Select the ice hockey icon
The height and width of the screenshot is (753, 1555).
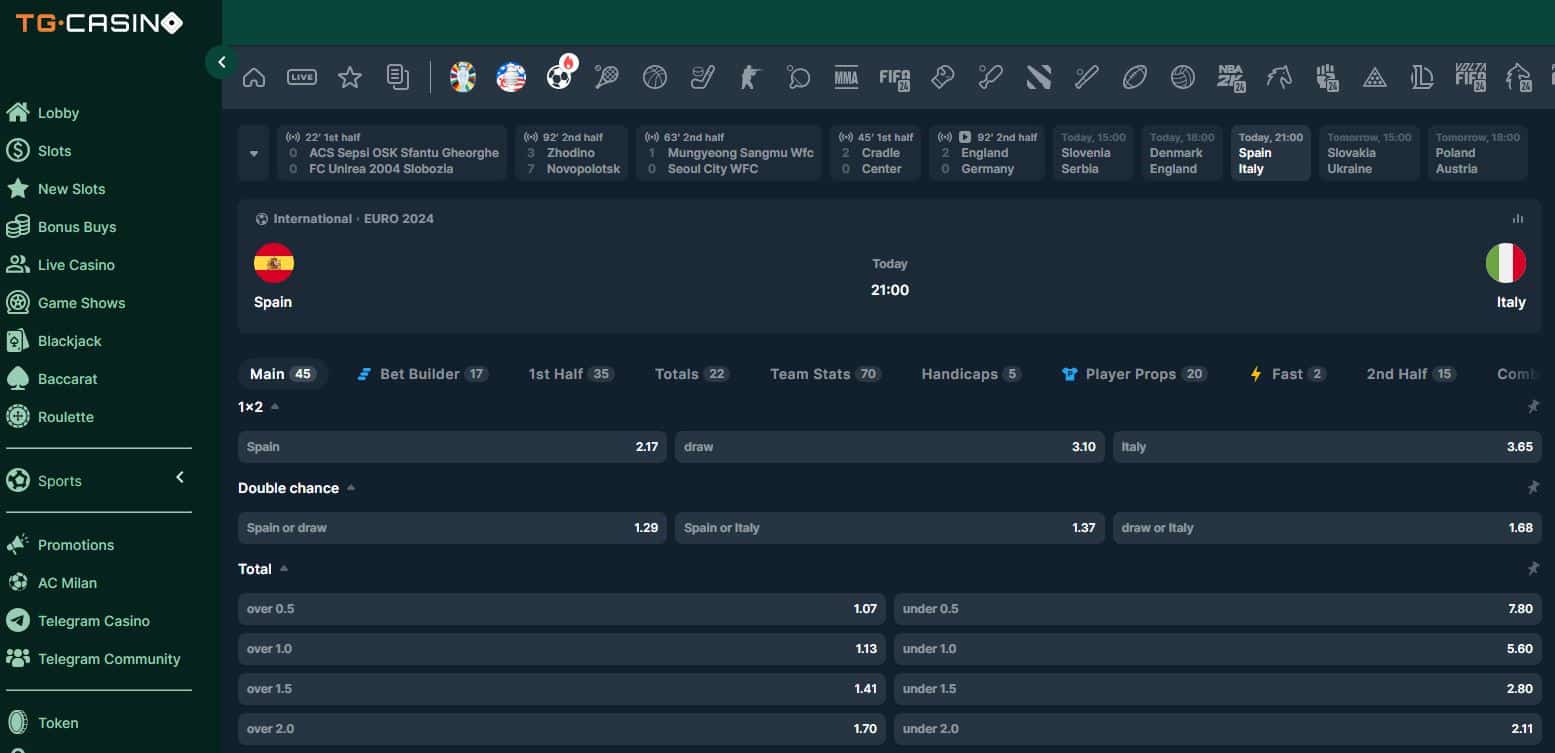click(703, 77)
